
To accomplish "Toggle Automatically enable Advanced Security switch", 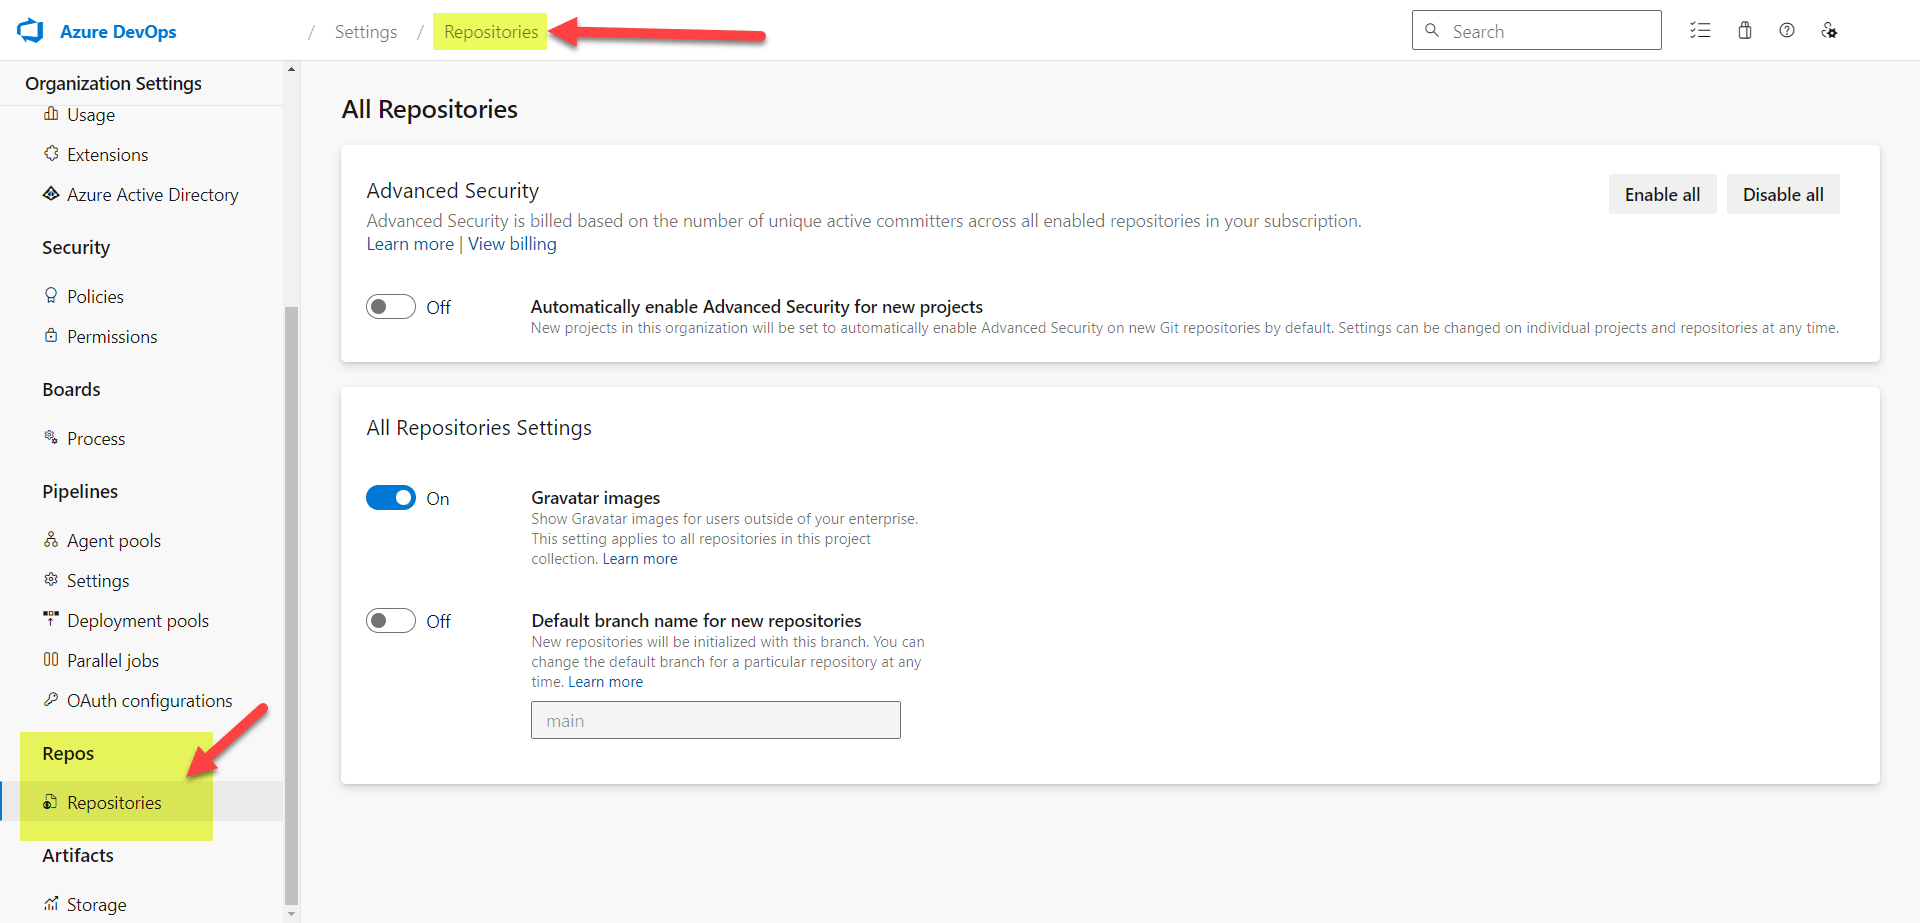I will 391,307.
